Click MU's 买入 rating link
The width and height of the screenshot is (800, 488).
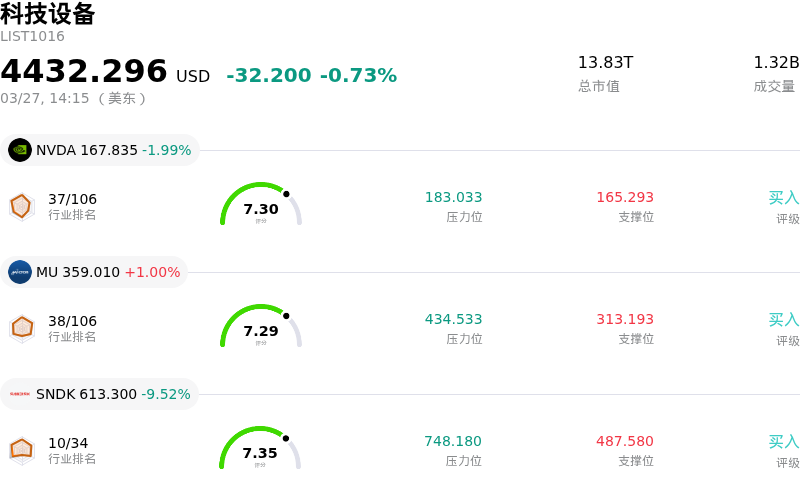[x=783, y=320]
